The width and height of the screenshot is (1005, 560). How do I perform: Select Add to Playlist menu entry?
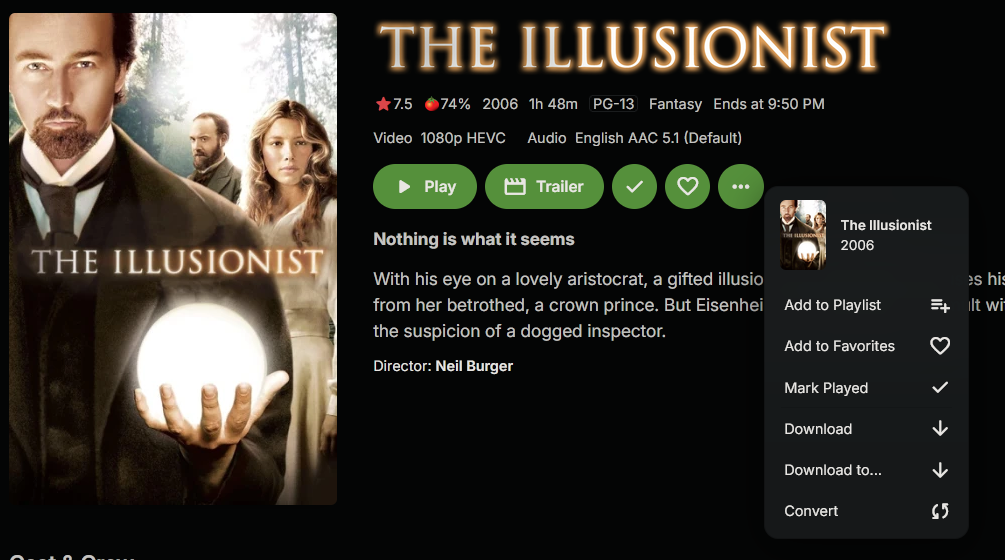coord(866,305)
